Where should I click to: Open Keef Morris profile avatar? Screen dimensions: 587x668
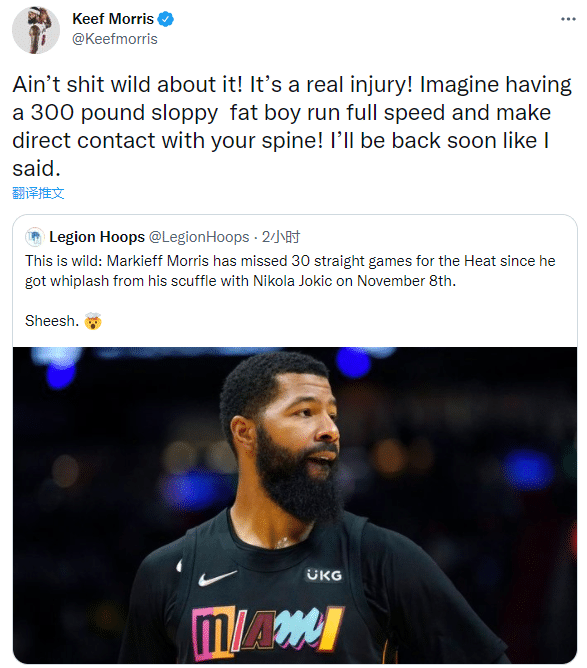36,30
